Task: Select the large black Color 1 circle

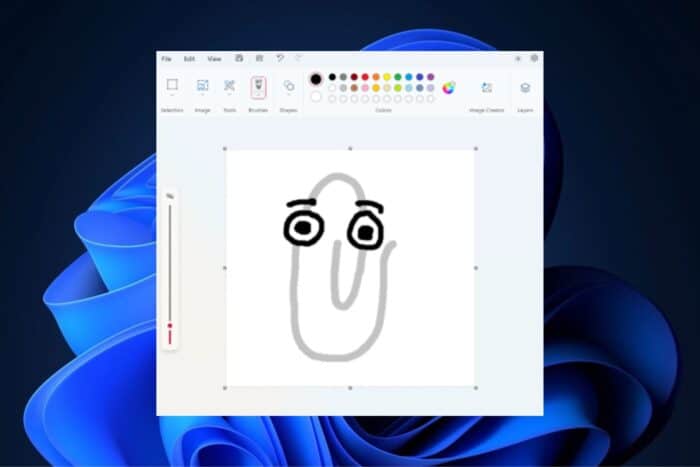Action: click(316, 79)
